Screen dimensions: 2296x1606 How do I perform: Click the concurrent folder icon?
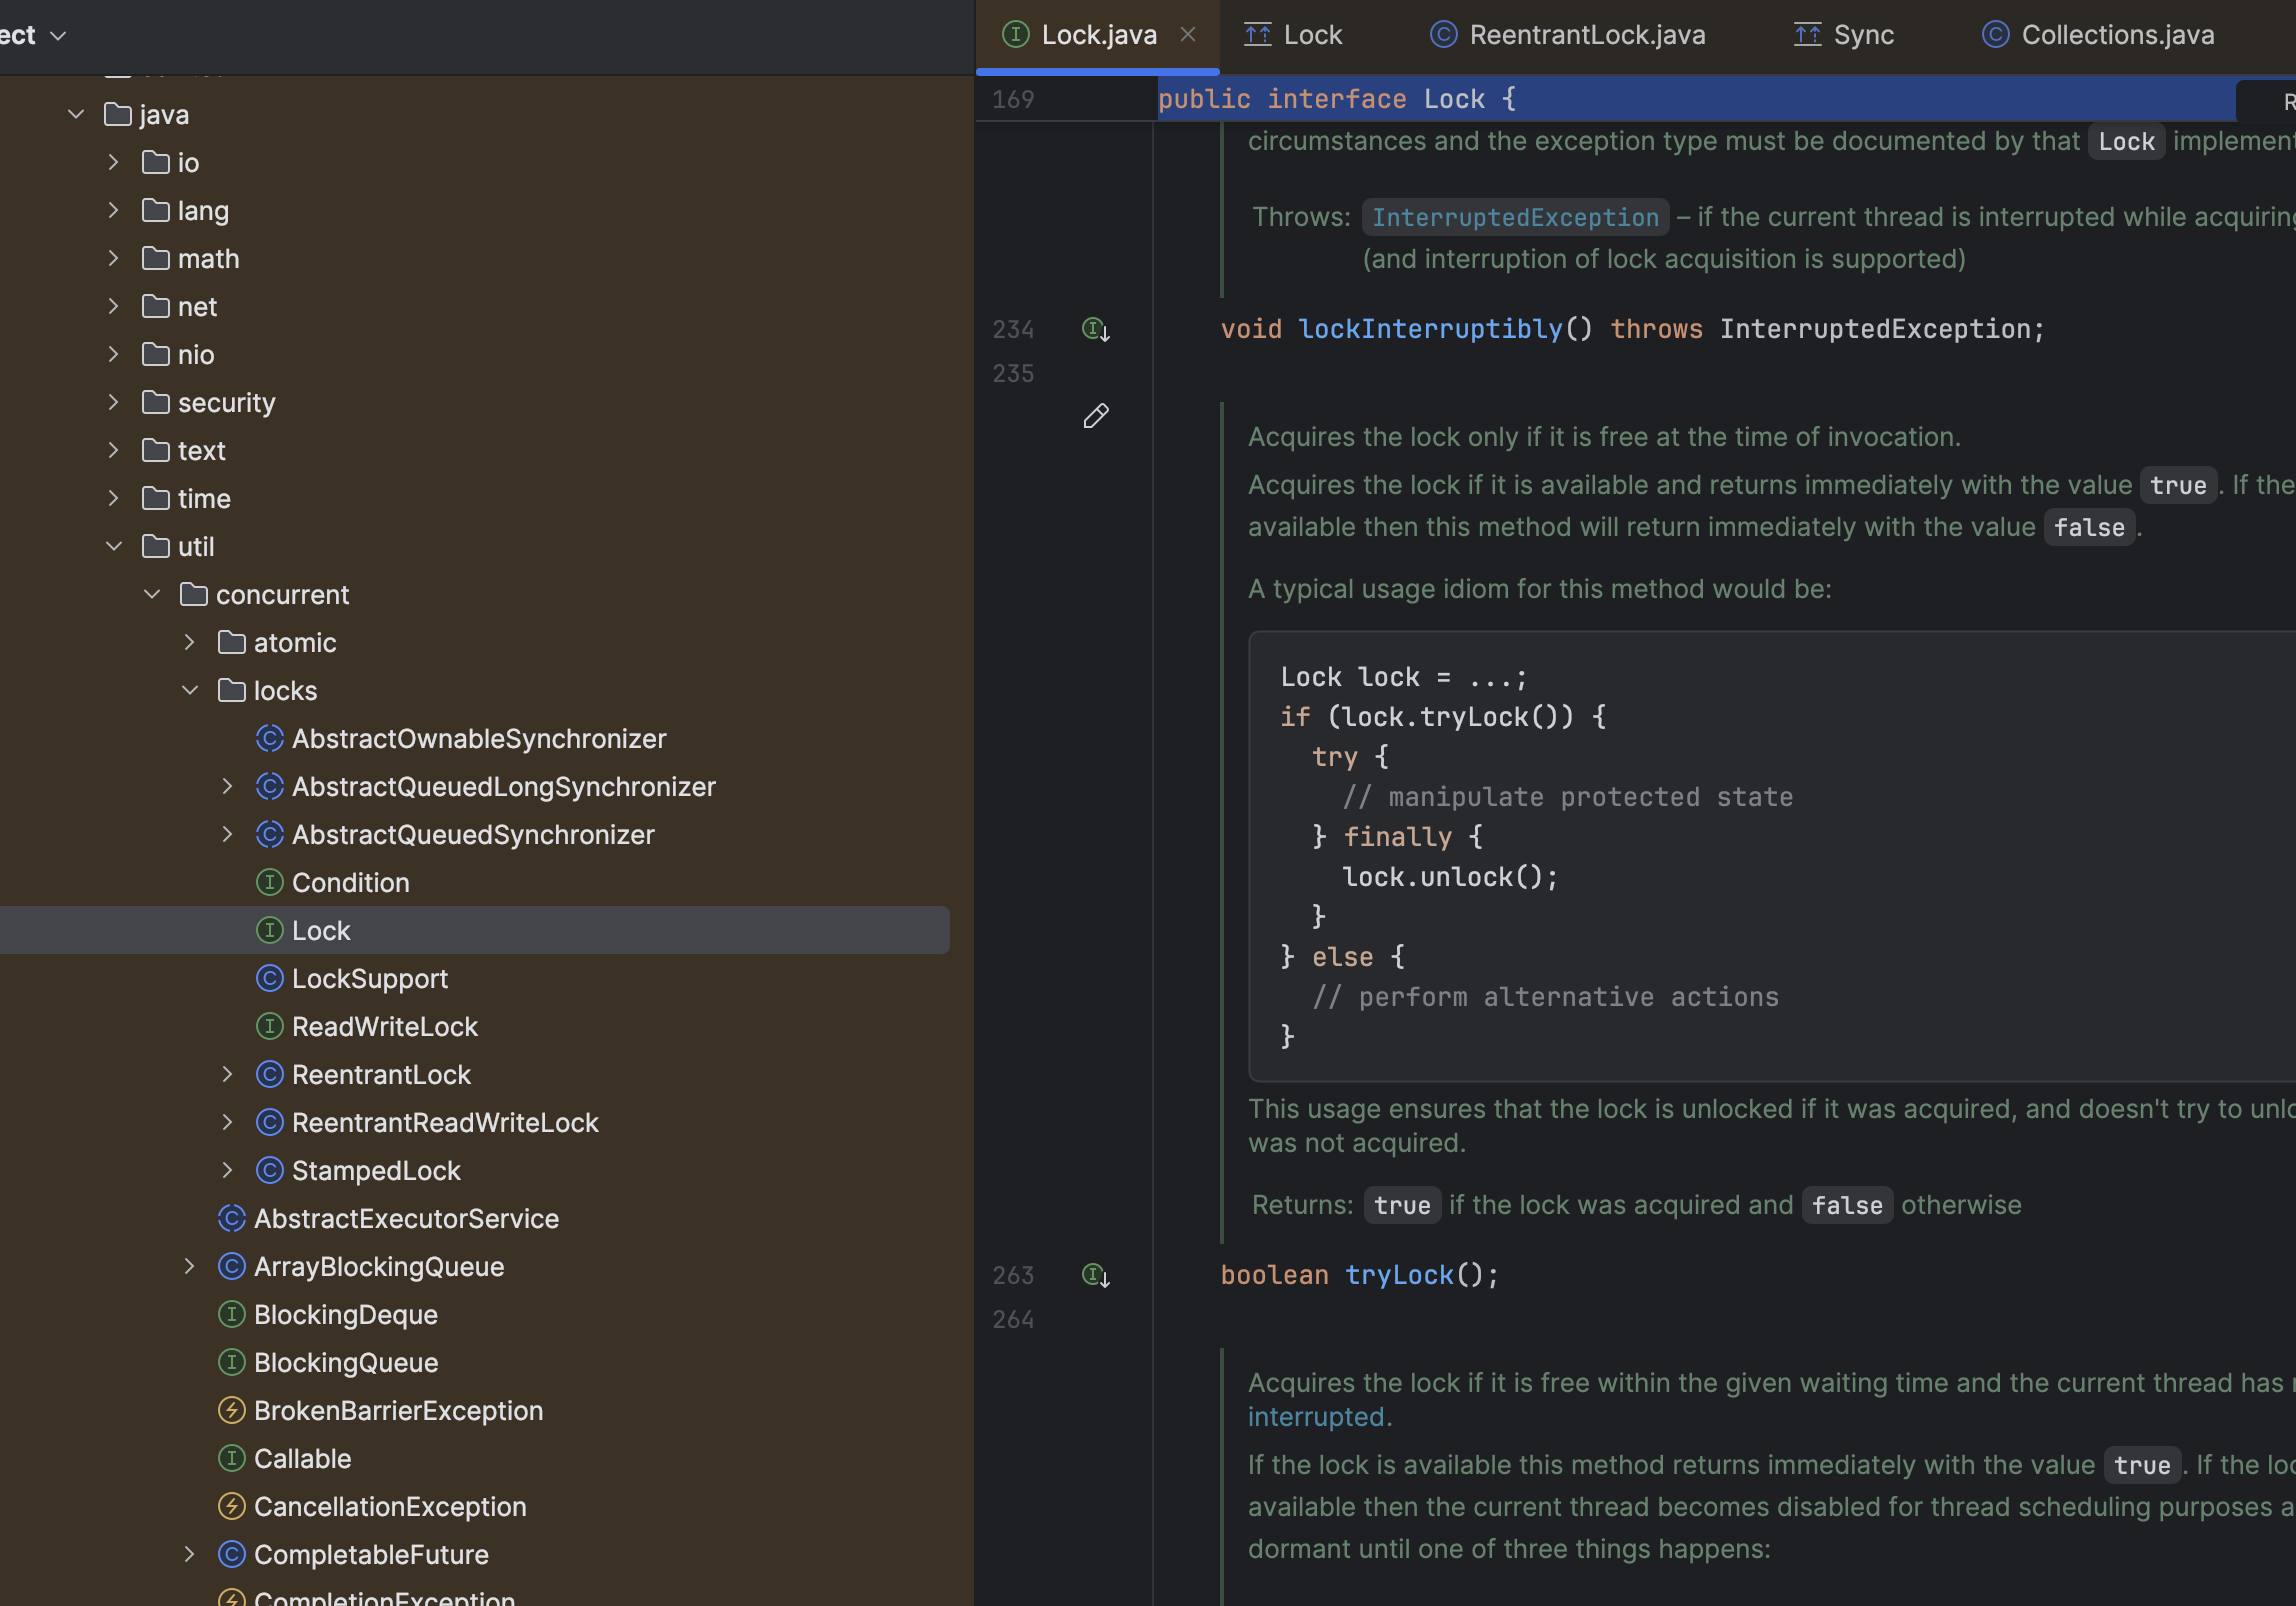193,594
